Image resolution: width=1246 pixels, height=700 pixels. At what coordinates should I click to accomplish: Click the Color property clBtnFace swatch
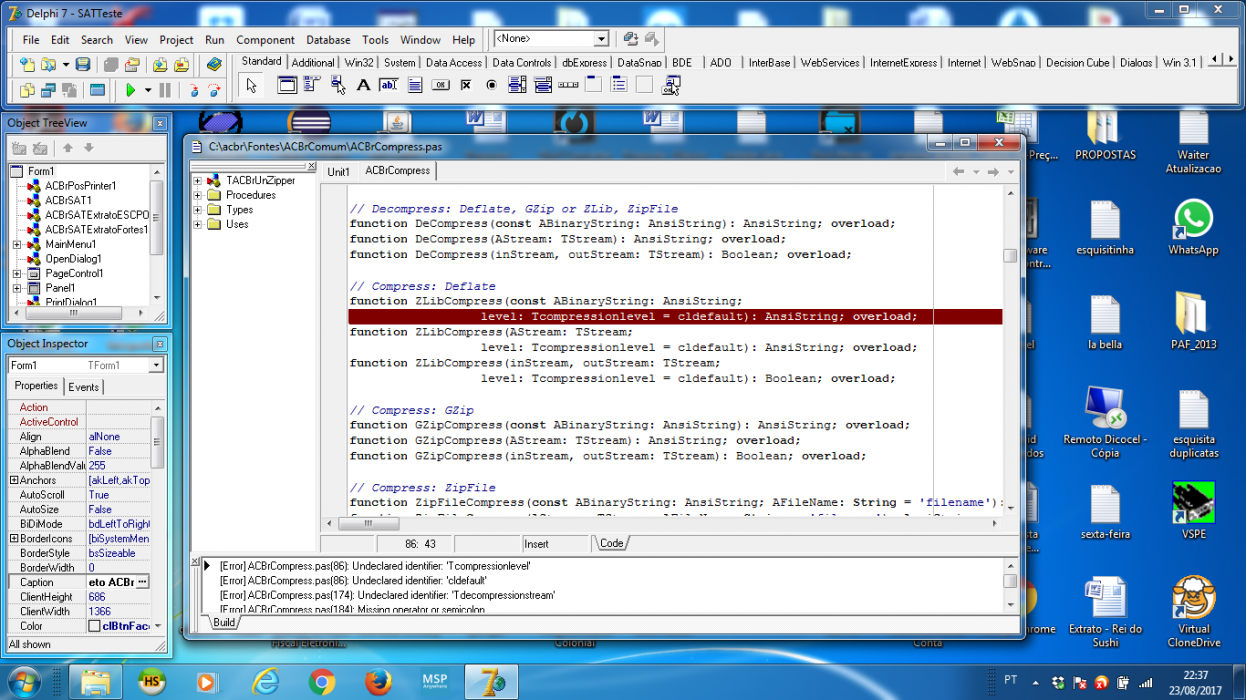coord(94,626)
